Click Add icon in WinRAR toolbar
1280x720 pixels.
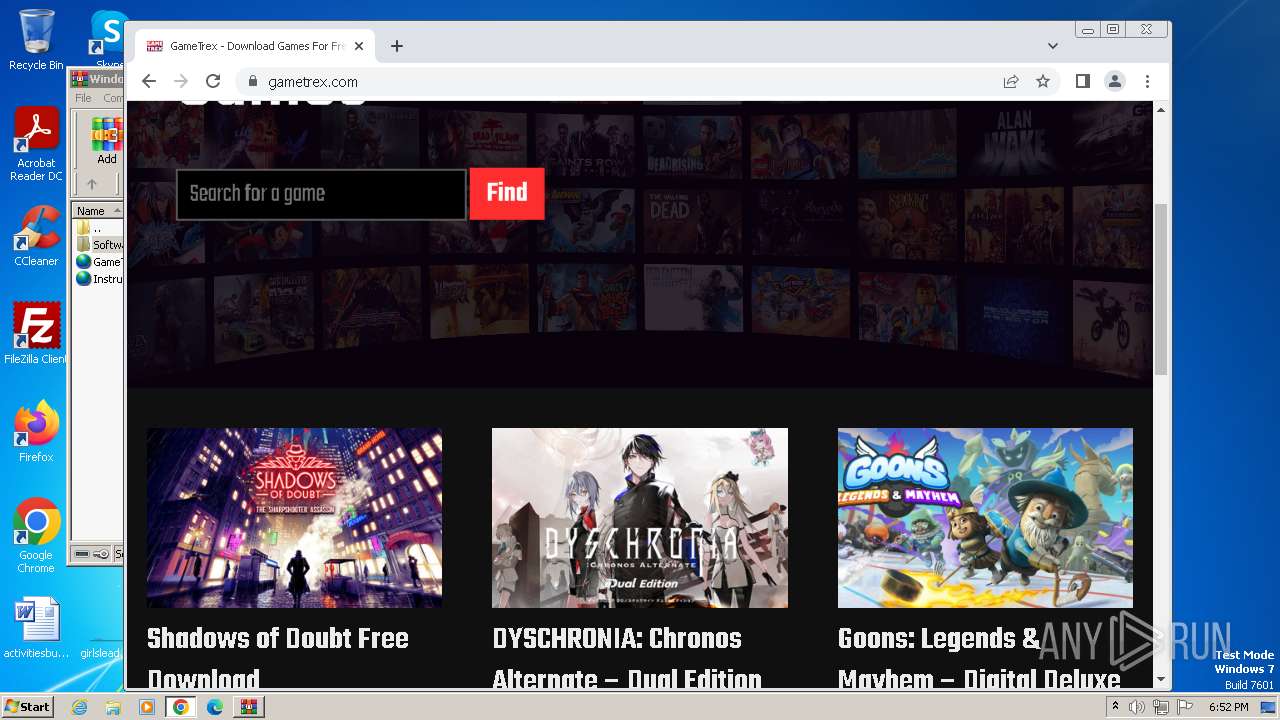(x=106, y=142)
